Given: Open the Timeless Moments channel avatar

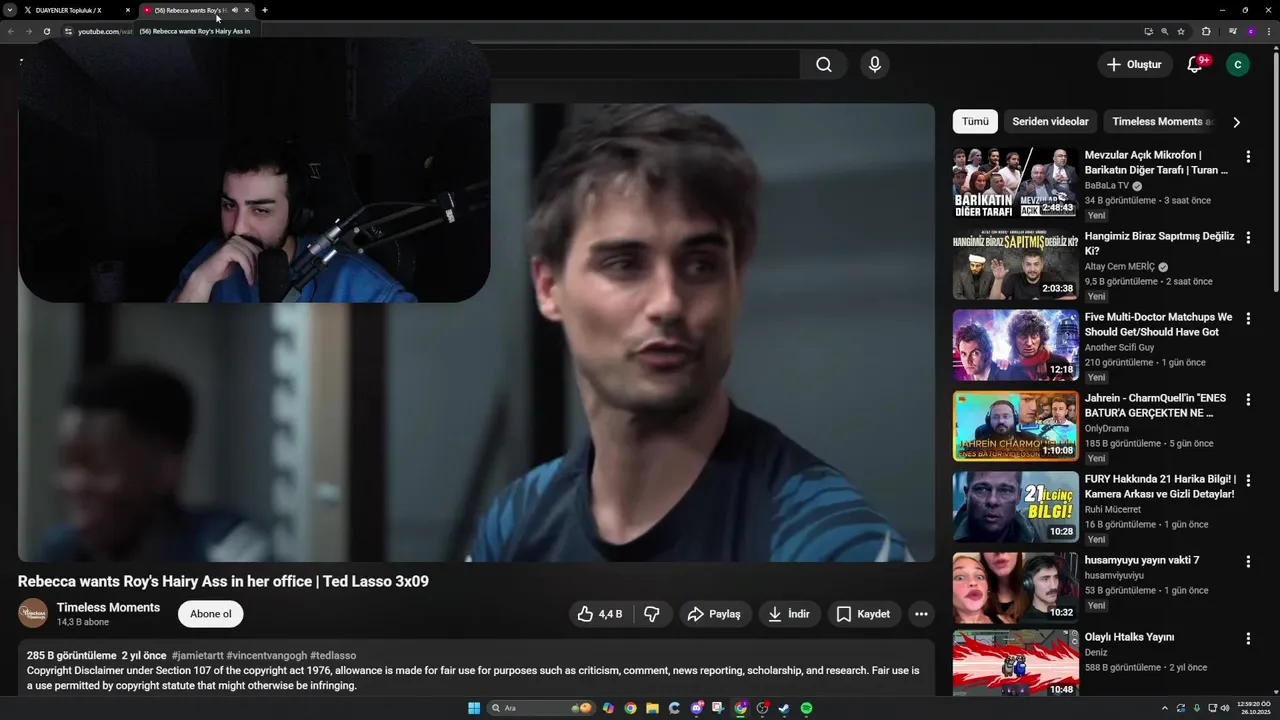Looking at the screenshot, I should [x=33, y=613].
